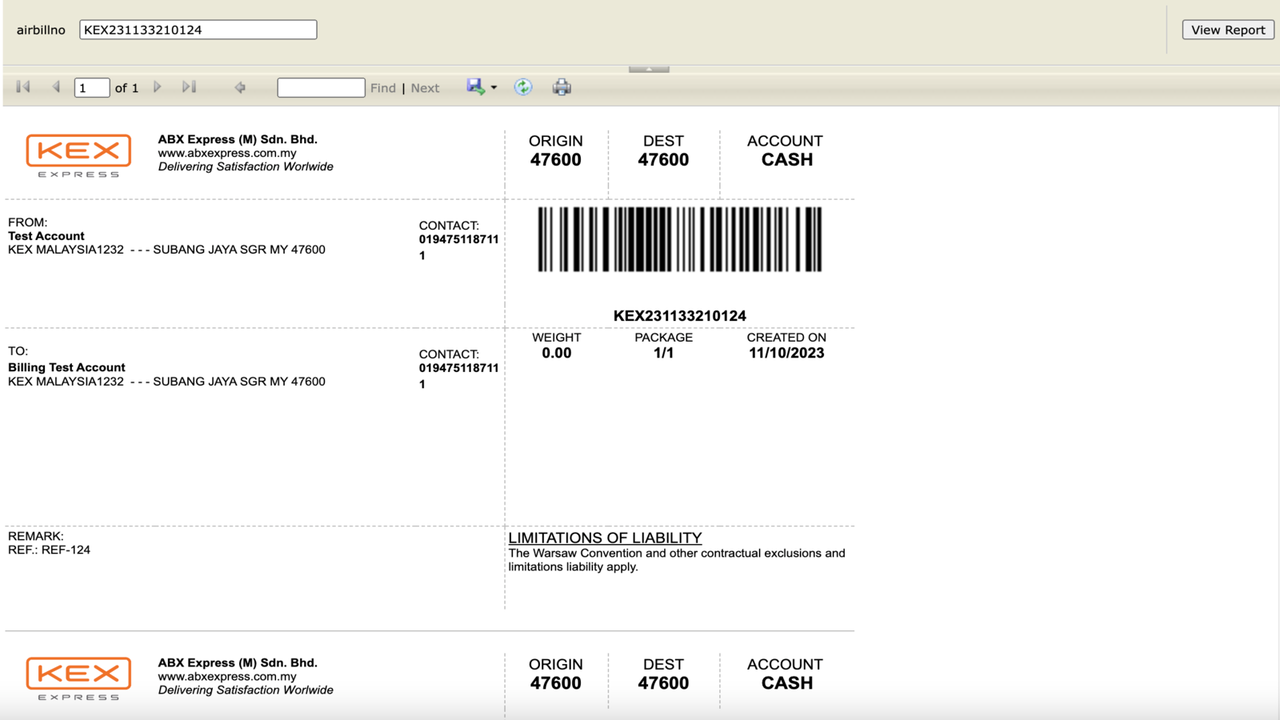The width and height of the screenshot is (1280, 720).
Task: Select the 'REF.: REF-124' remark text
Action: click(49, 550)
